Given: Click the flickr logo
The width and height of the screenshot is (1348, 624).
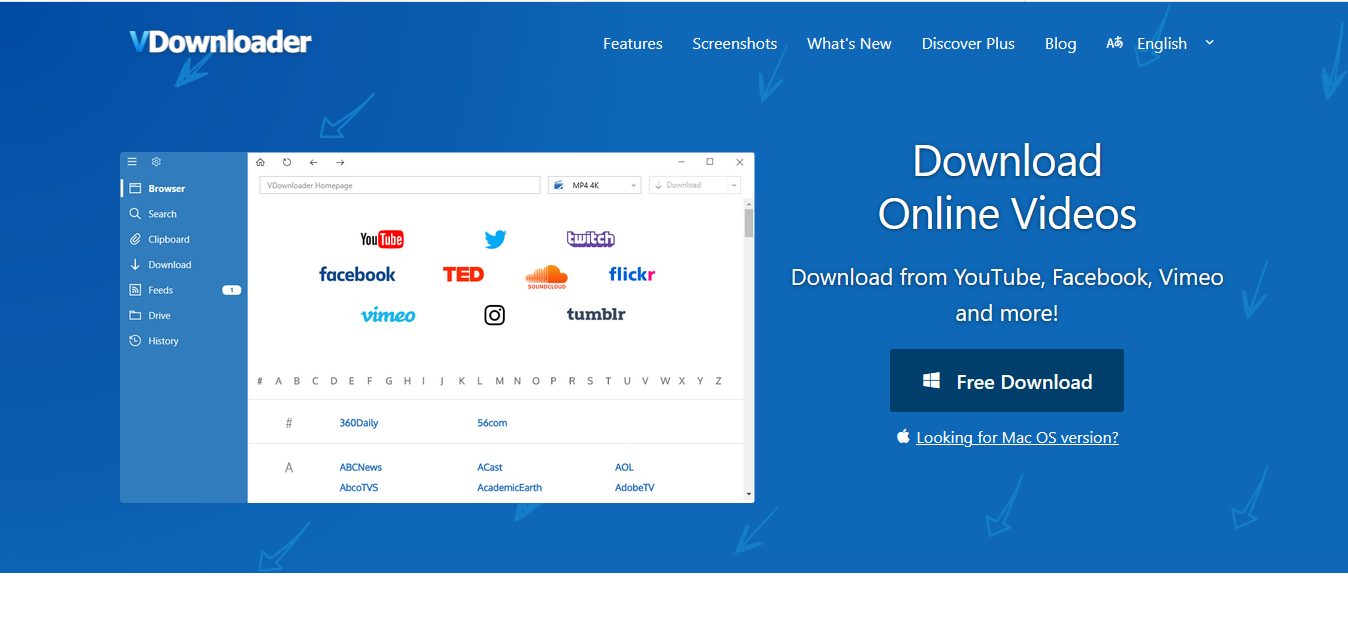Looking at the screenshot, I should click(632, 274).
